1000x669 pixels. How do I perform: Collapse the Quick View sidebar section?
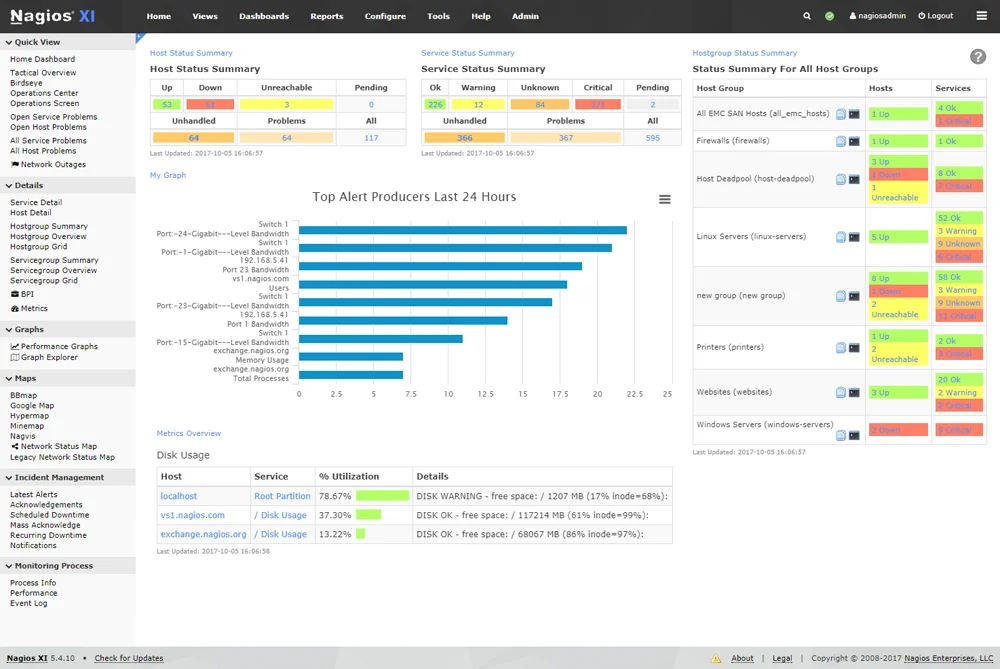[9, 41]
